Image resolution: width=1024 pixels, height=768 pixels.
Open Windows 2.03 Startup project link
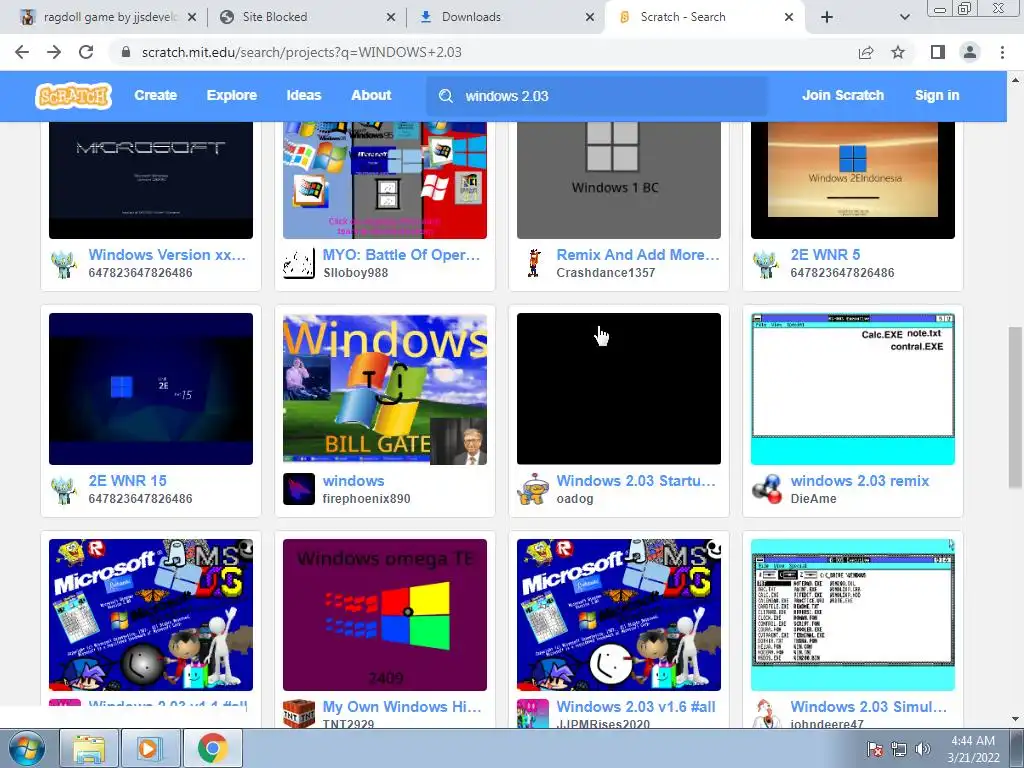tap(636, 481)
